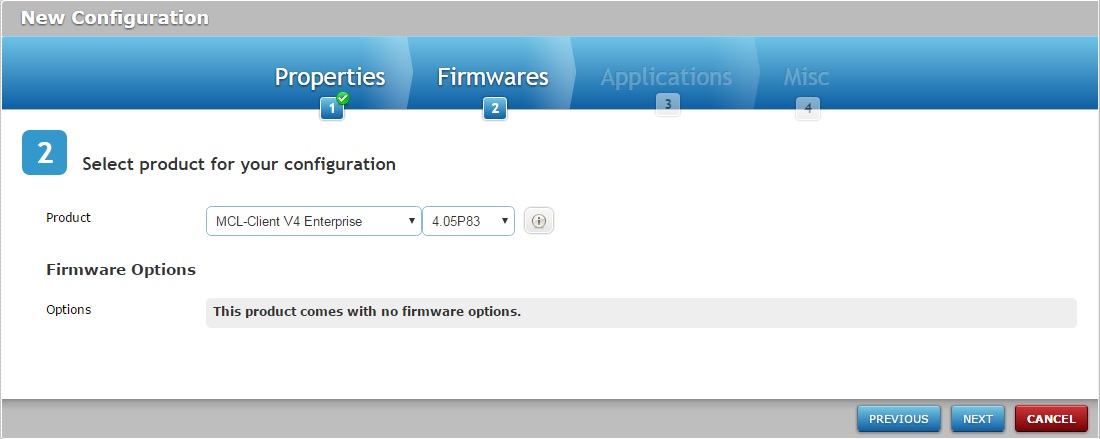The image size is (1100, 439).
Task: Click 'Select product for your configuration' heading
Action: click(239, 165)
